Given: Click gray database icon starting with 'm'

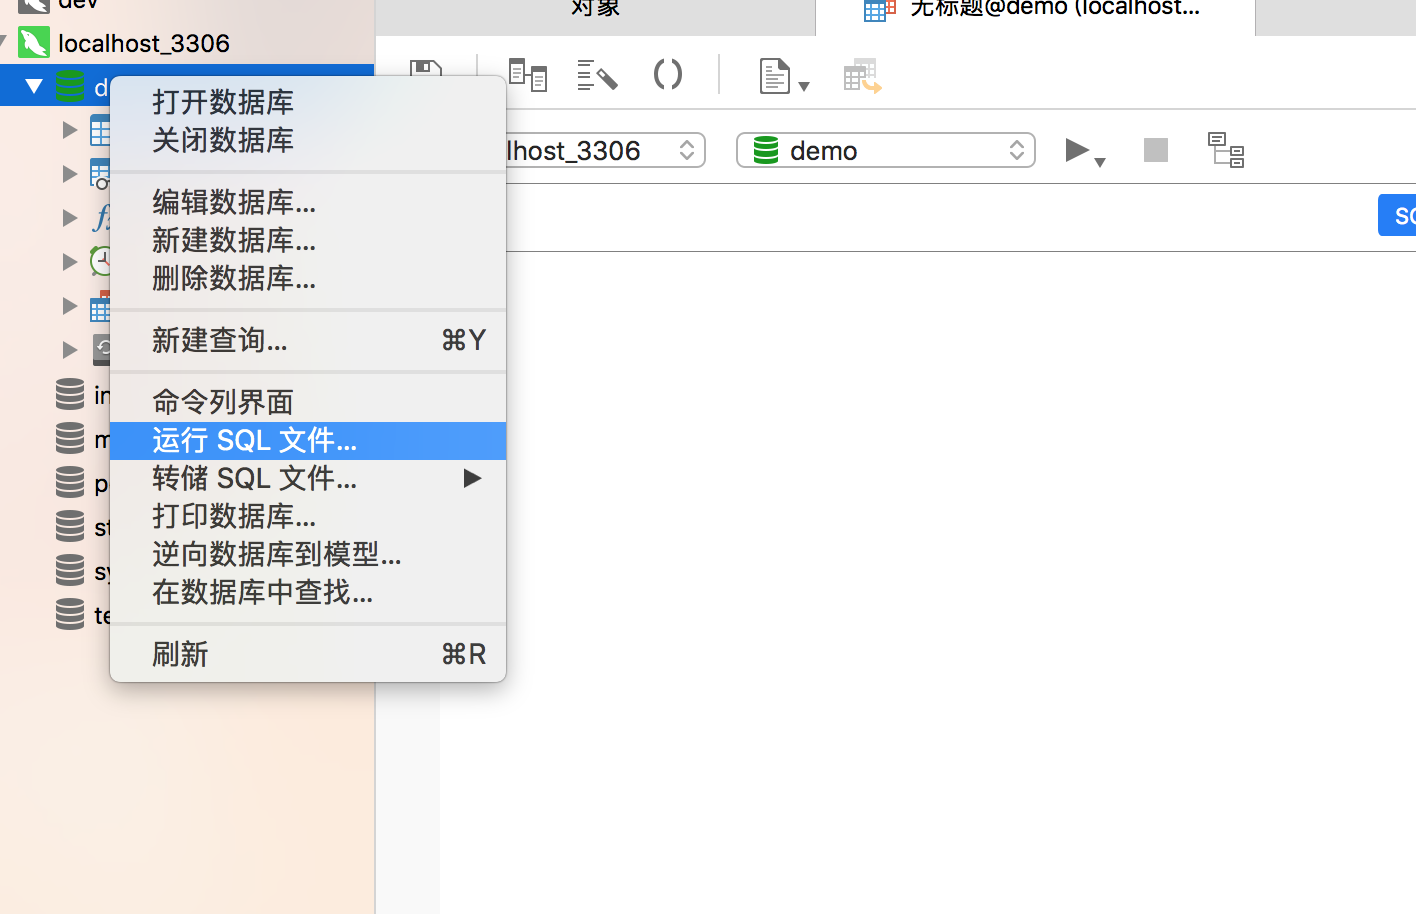Looking at the screenshot, I should pos(70,438).
